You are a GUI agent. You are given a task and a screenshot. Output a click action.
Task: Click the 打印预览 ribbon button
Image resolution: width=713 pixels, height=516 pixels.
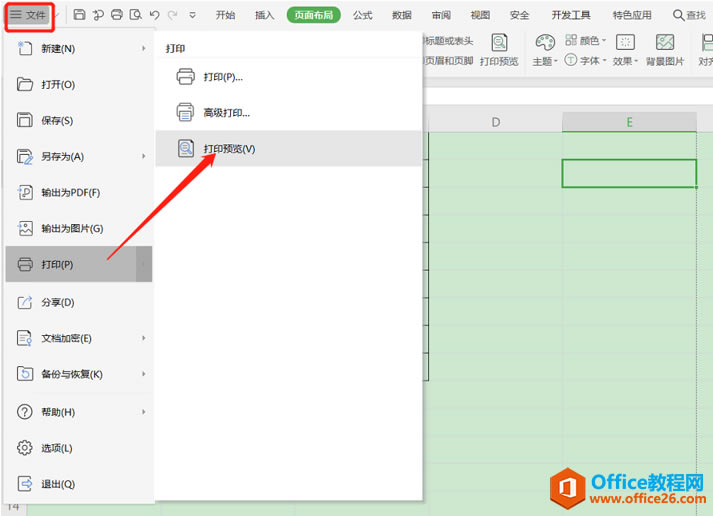[499, 50]
